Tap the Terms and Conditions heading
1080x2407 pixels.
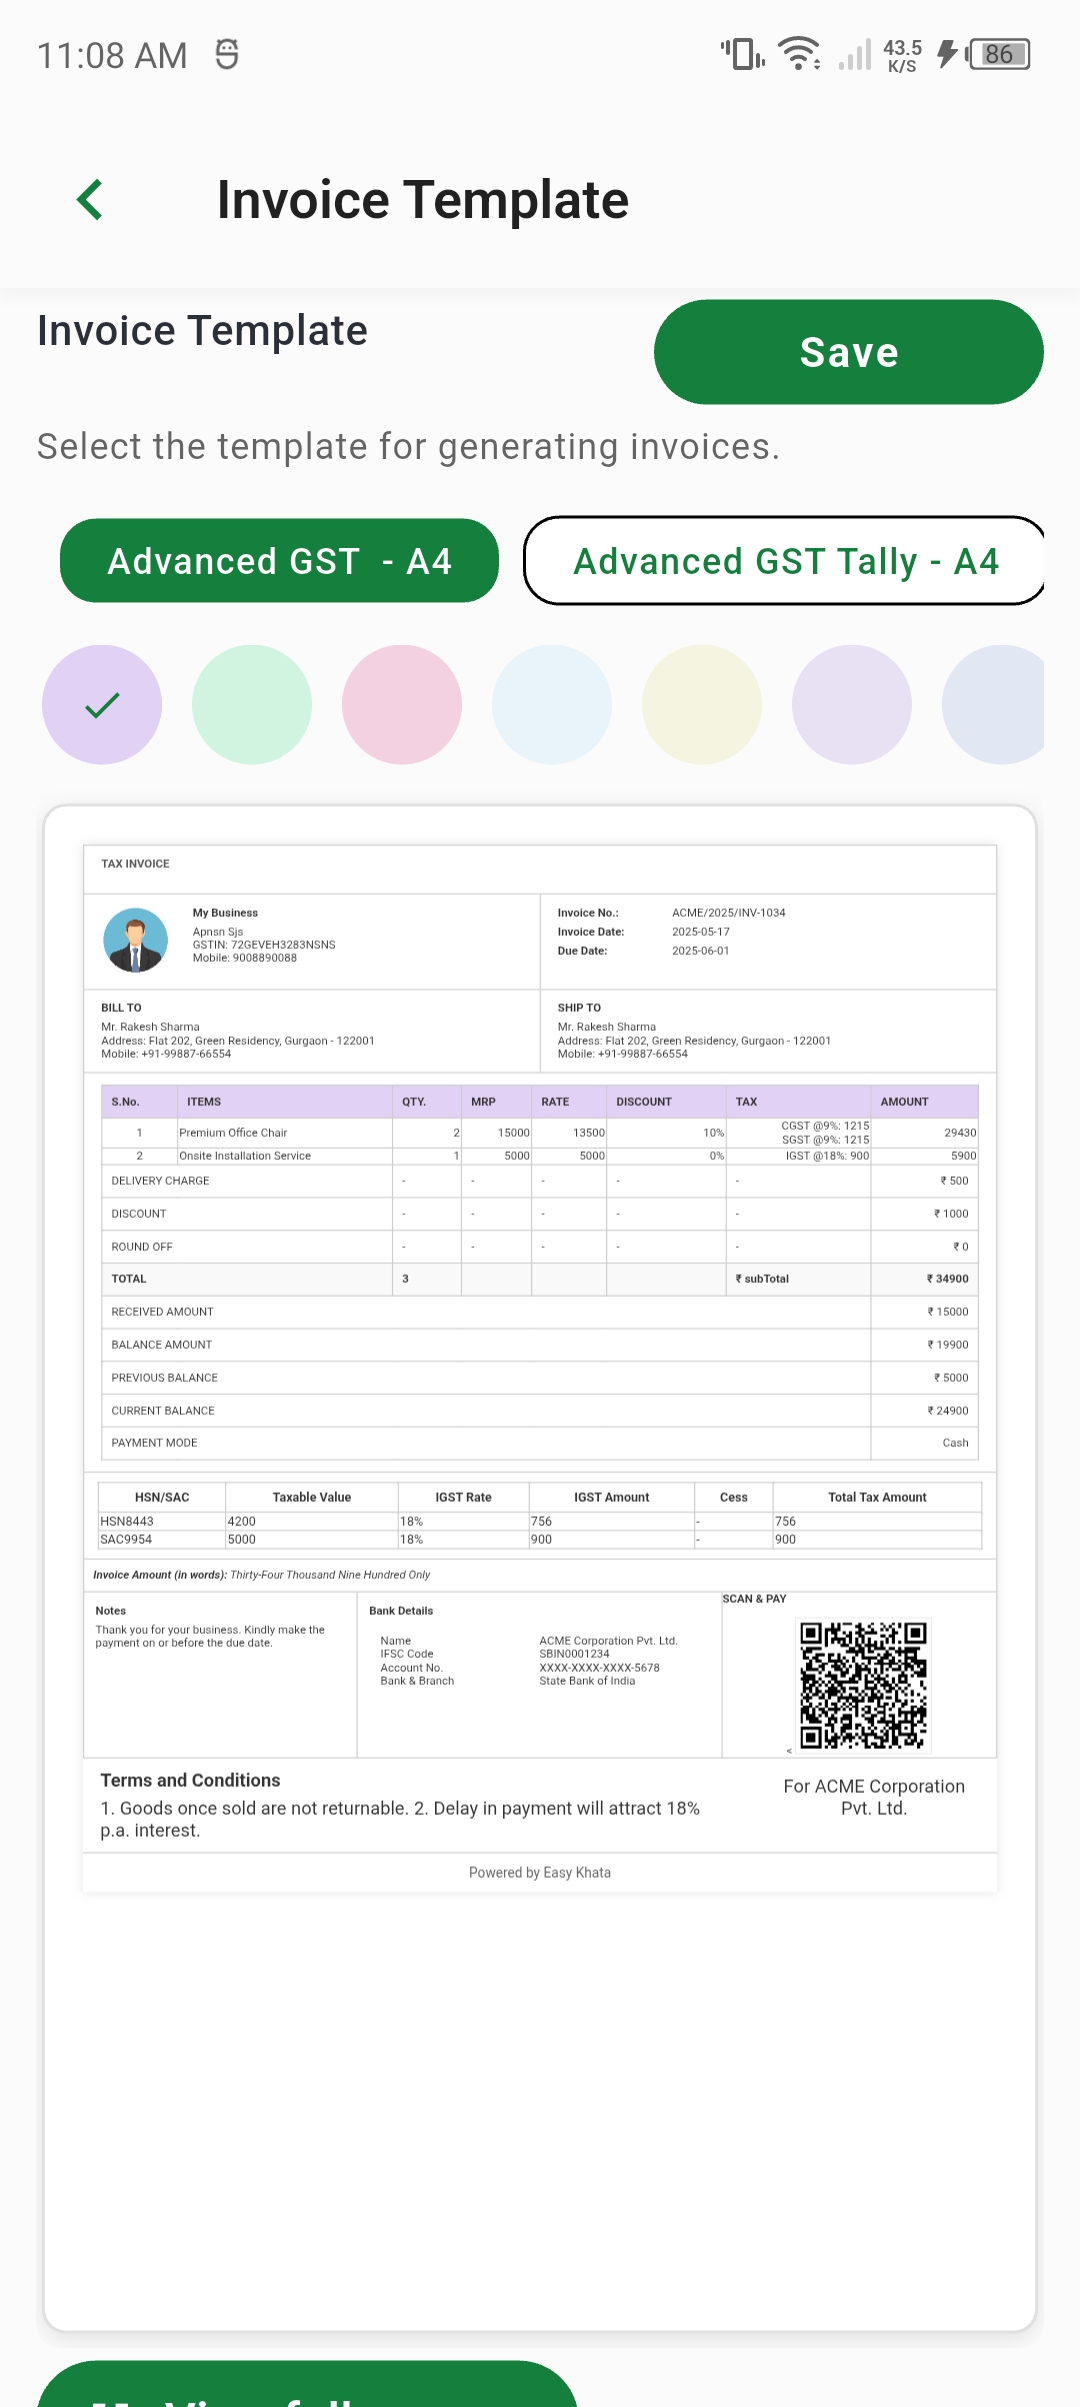click(x=190, y=1780)
